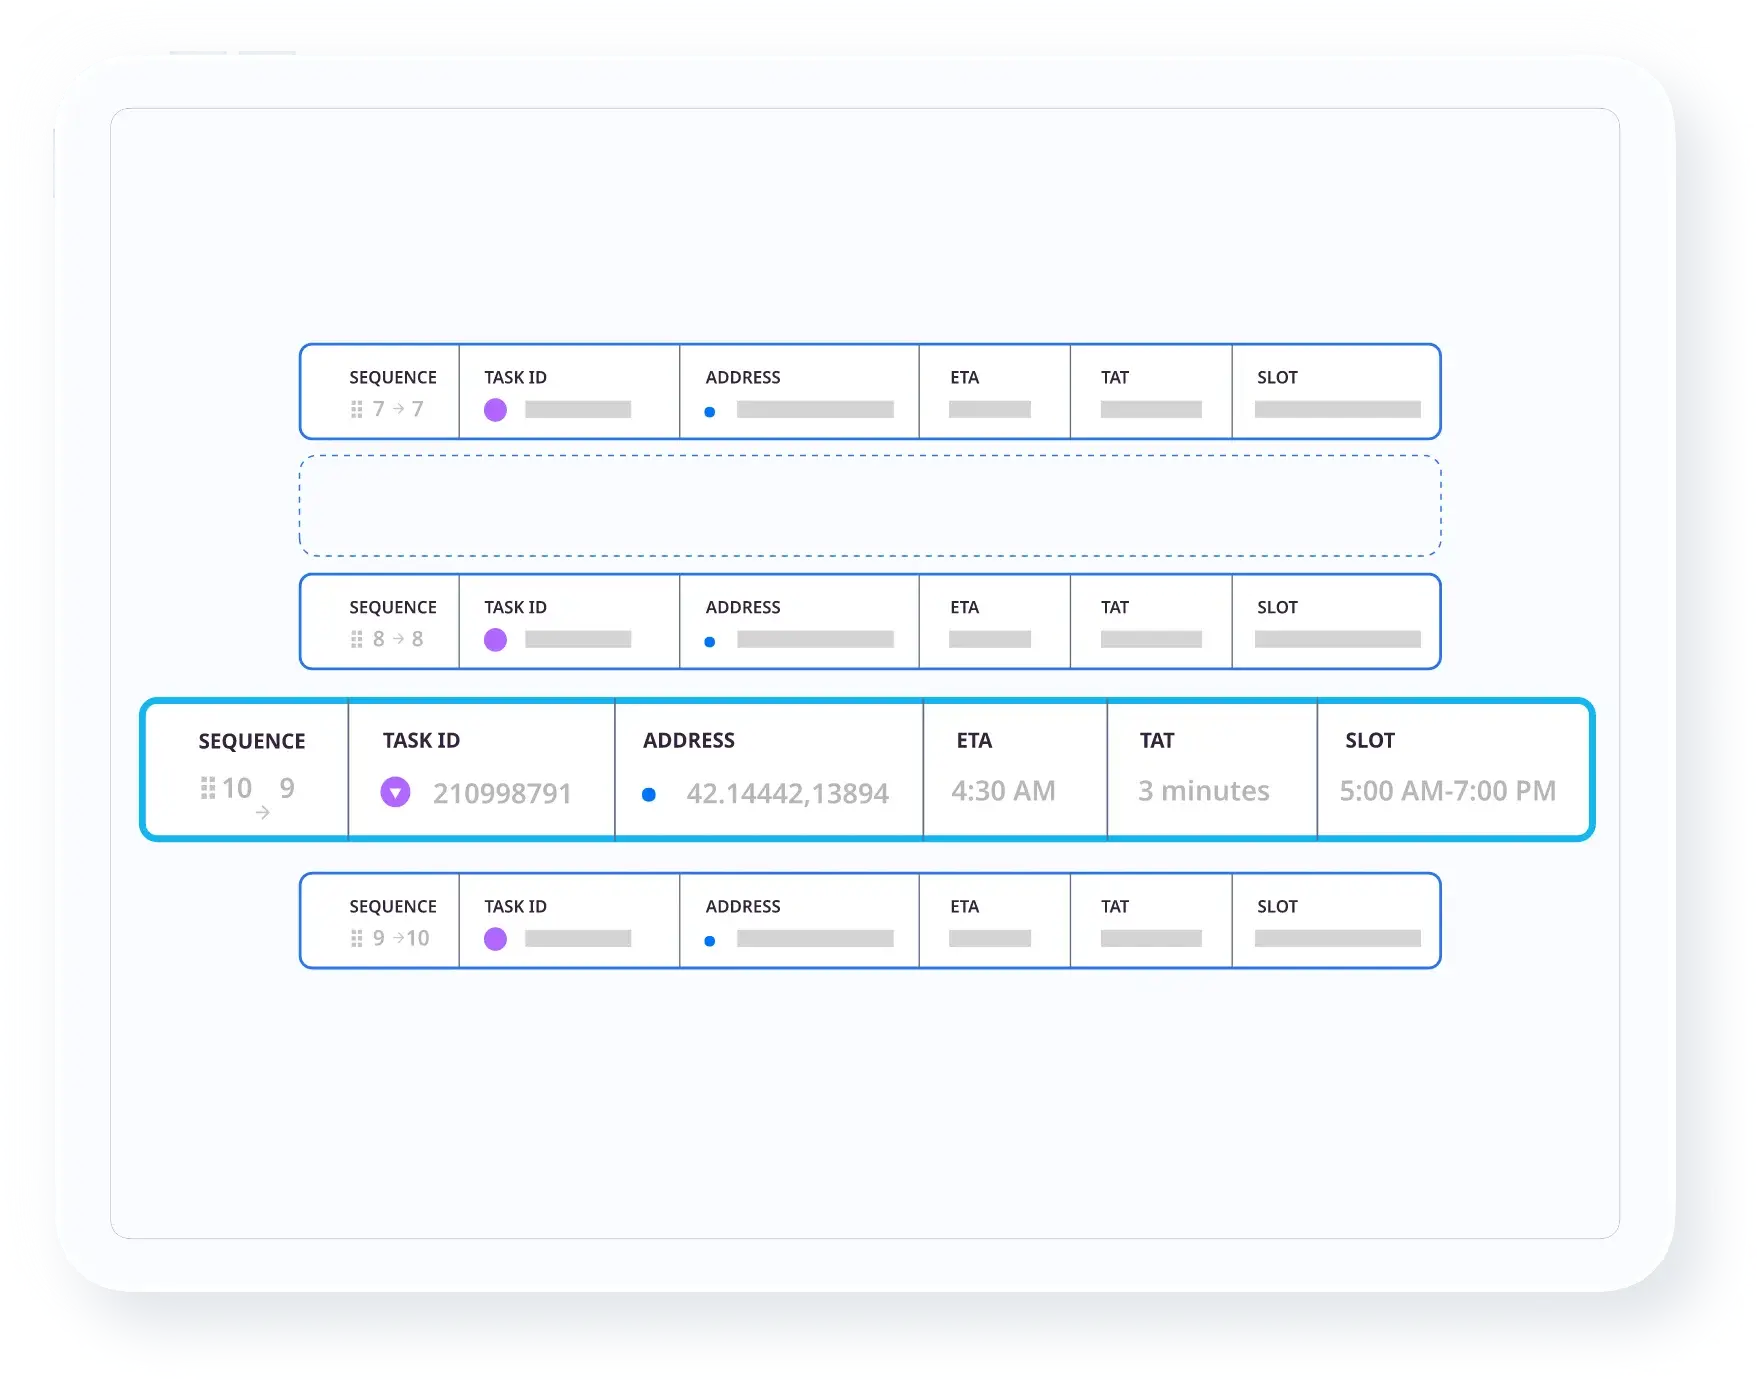Grab the drag handle on sequence 7 row

(x=356, y=409)
